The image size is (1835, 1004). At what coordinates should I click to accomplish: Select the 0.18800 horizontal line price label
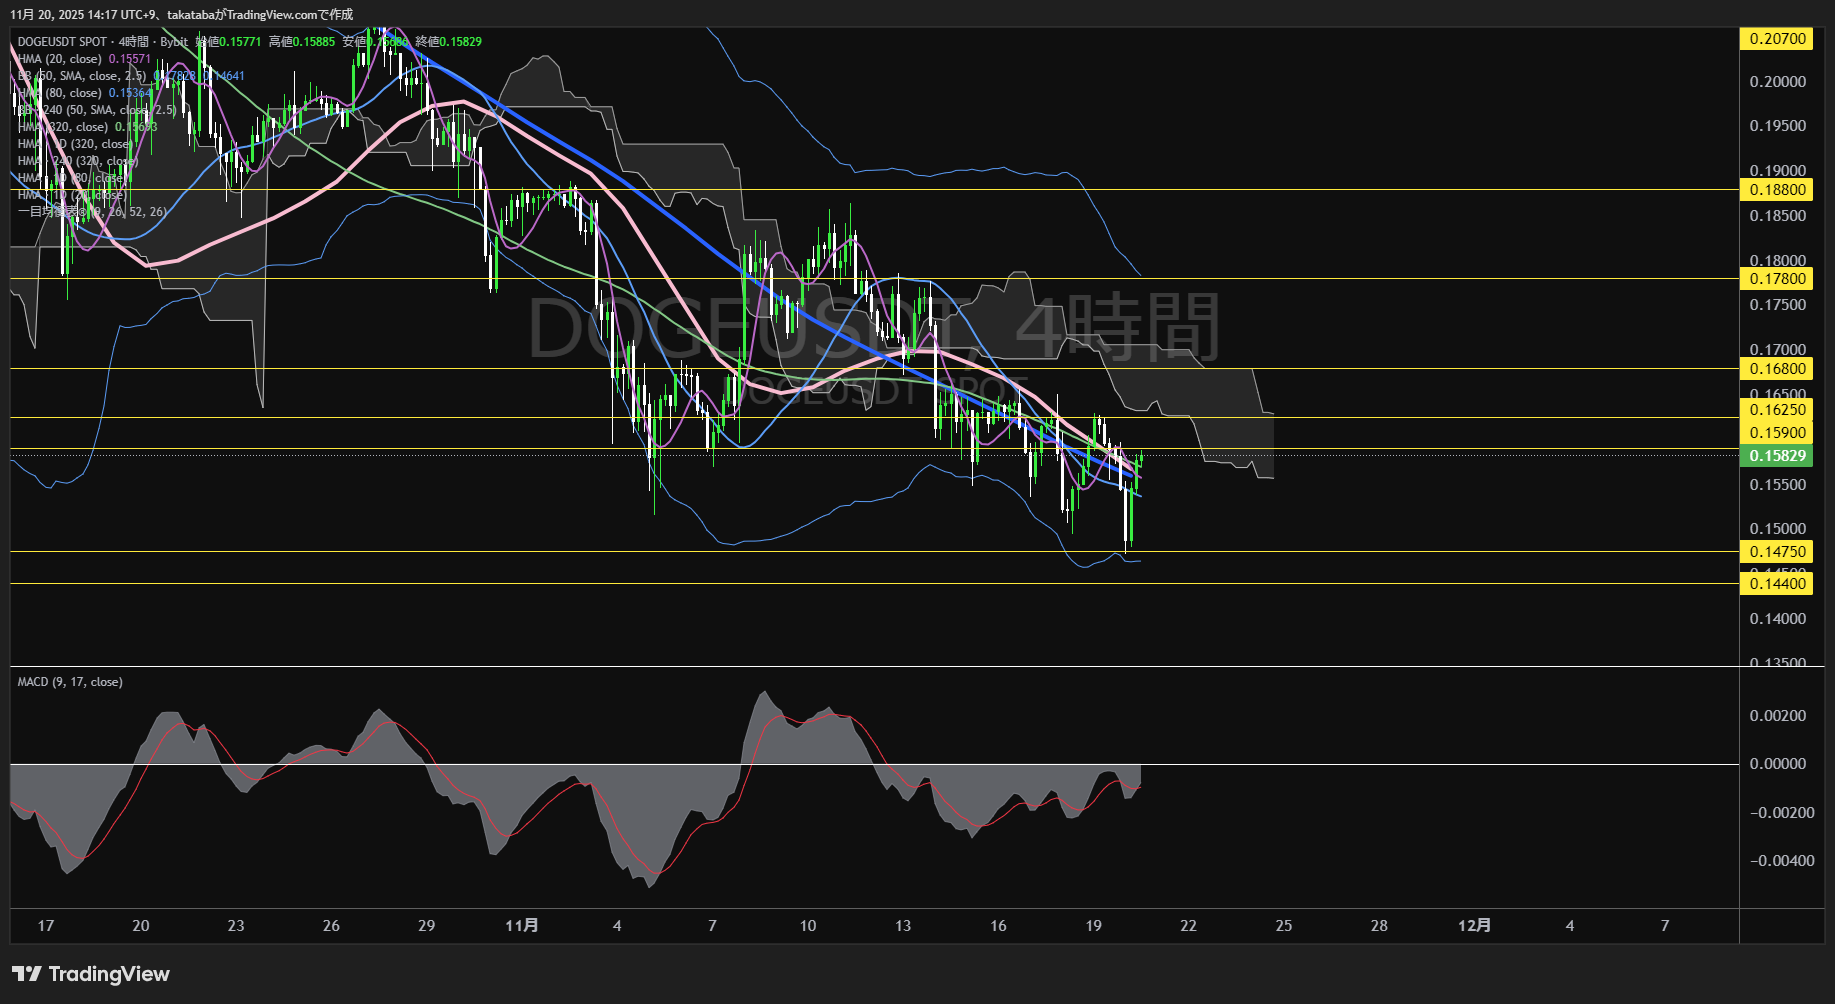[1776, 190]
